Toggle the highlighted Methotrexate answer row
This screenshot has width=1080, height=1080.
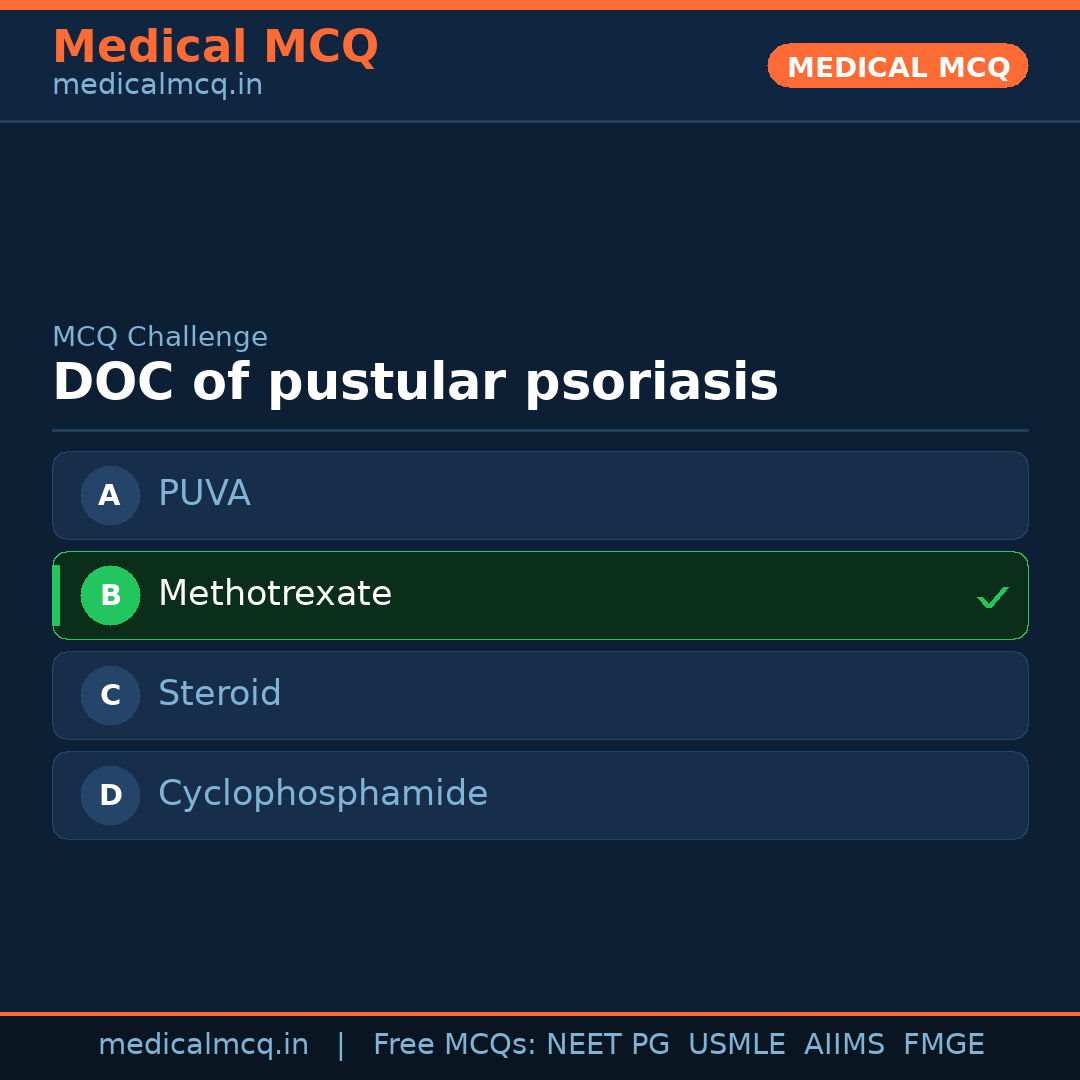pyautogui.click(x=540, y=595)
